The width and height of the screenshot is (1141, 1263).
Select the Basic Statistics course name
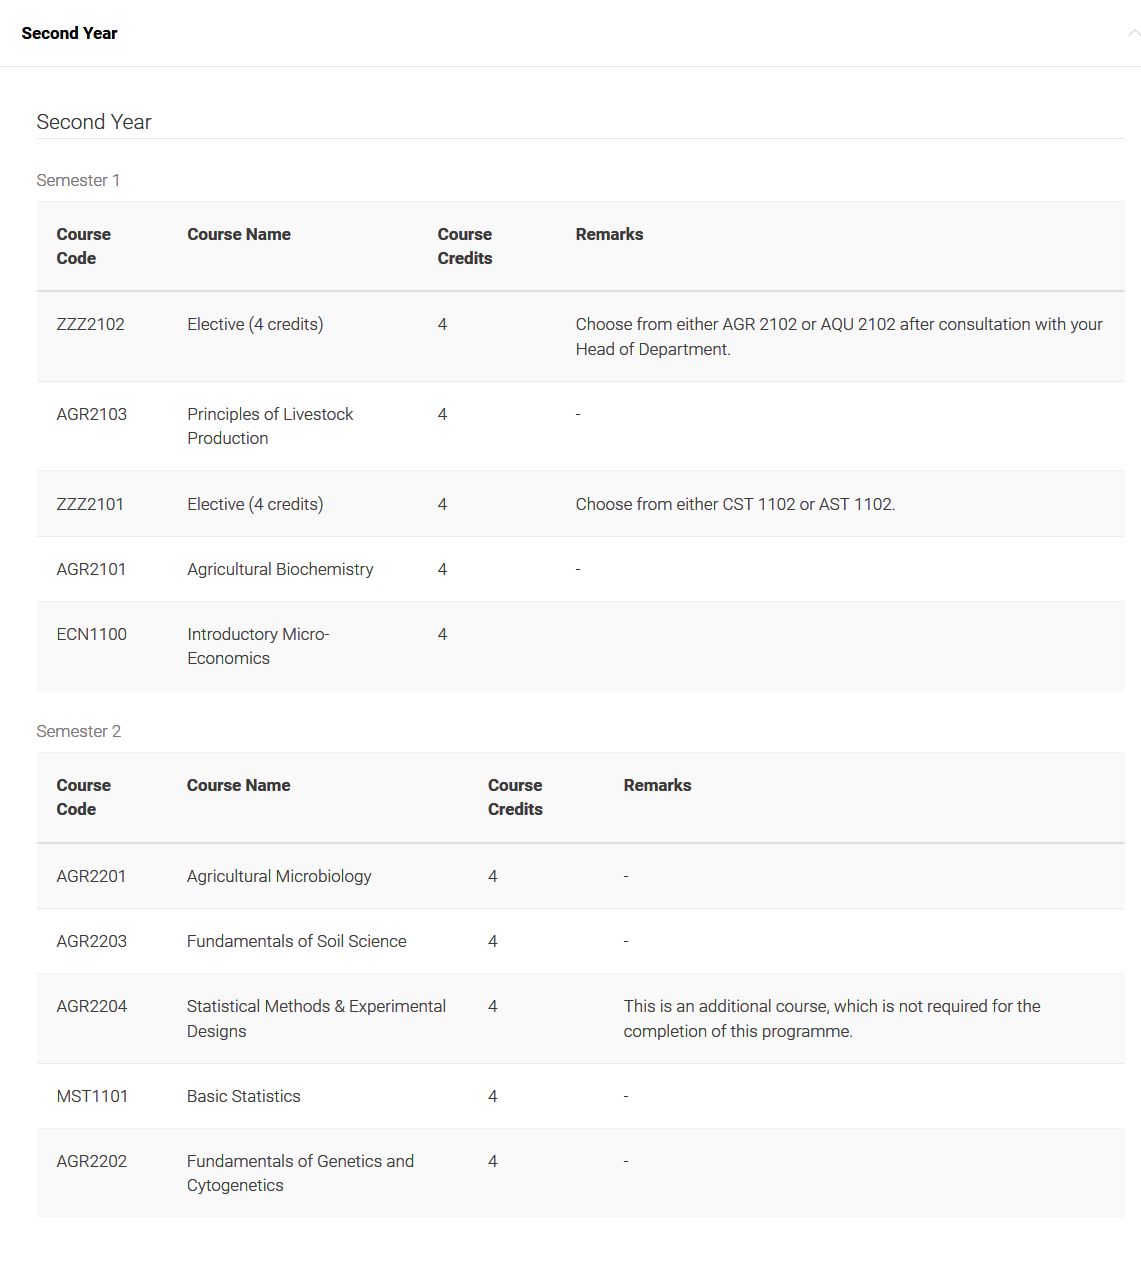click(243, 1096)
